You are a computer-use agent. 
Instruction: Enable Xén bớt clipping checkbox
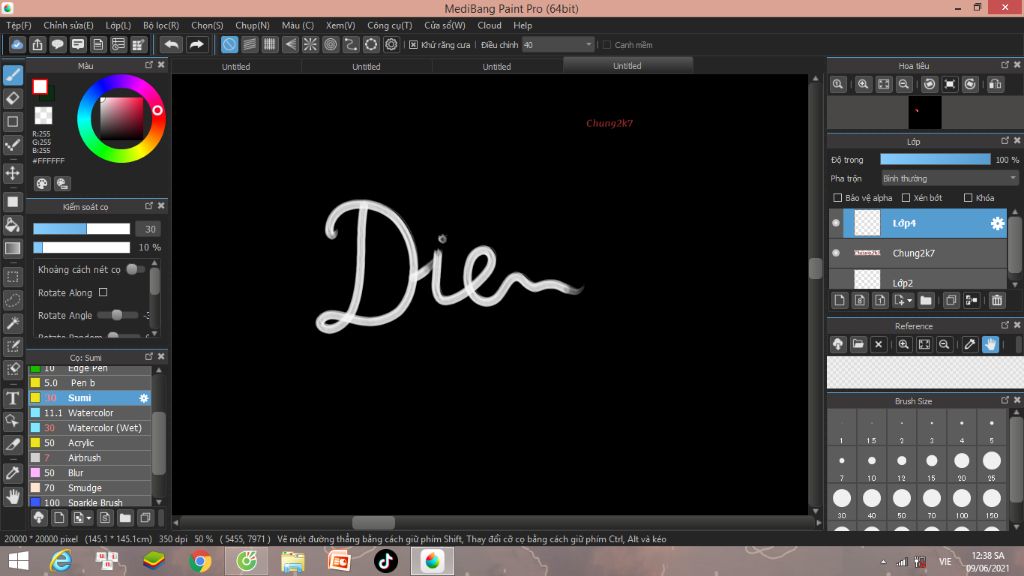pos(906,197)
